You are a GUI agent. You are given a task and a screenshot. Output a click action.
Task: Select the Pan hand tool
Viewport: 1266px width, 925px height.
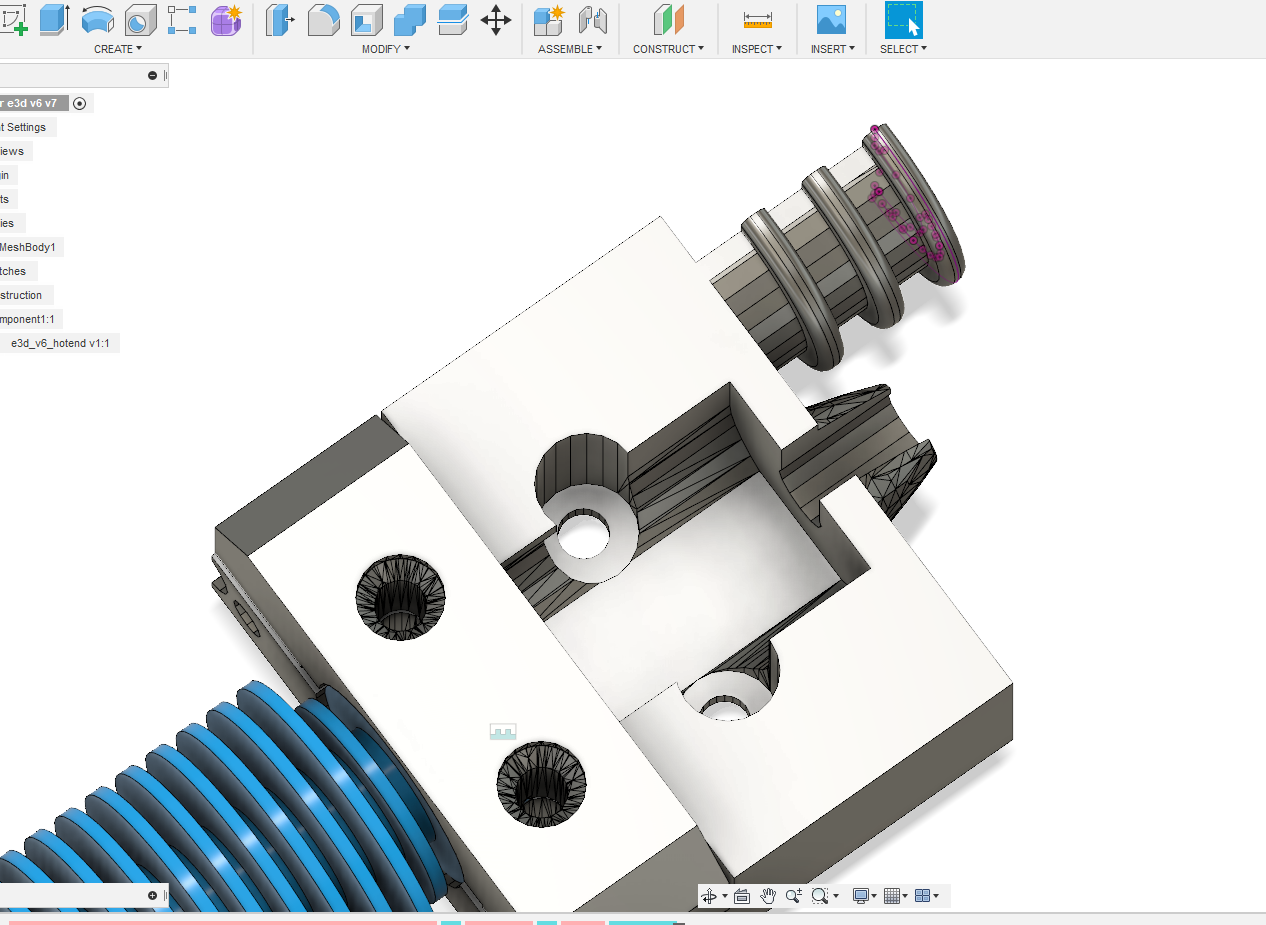click(x=768, y=896)
